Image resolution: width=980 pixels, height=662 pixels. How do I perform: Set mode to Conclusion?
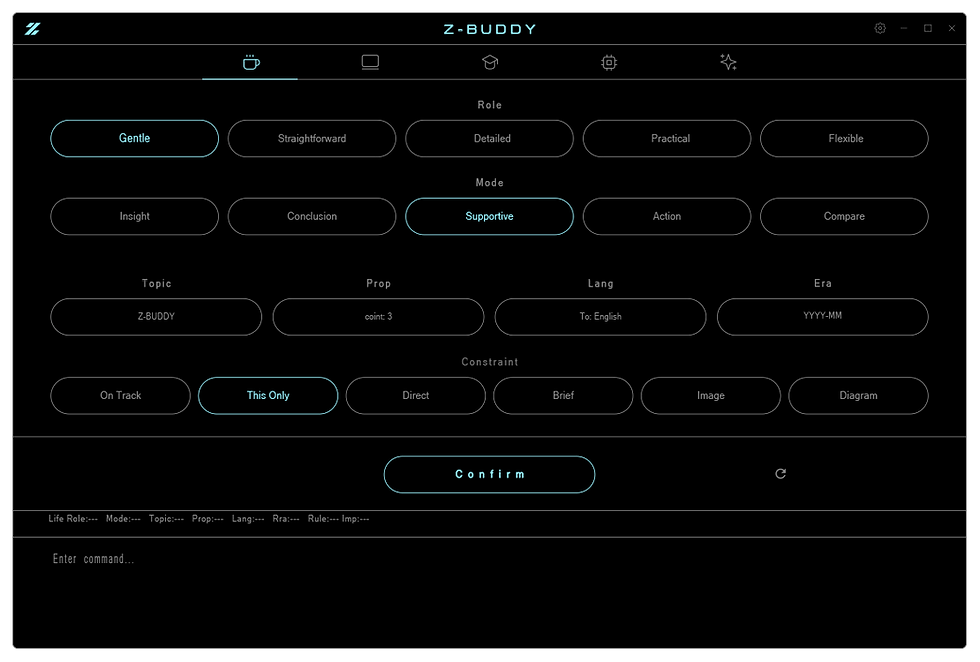(x=312, y=216)
